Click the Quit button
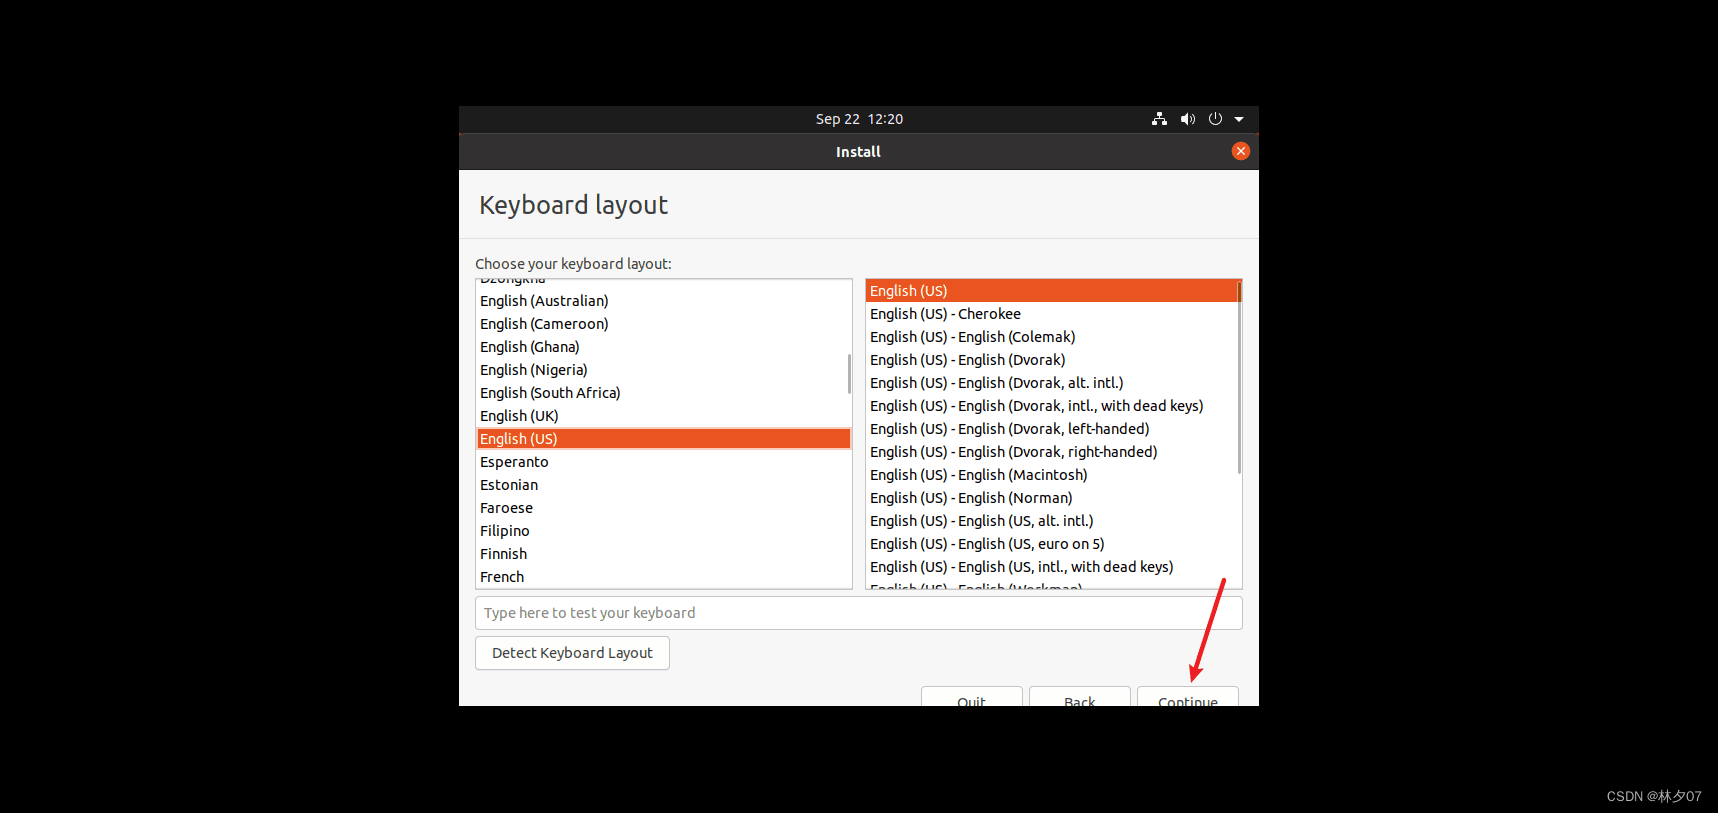This screenshot has width=1718, height=813. [x=971, y=697]
